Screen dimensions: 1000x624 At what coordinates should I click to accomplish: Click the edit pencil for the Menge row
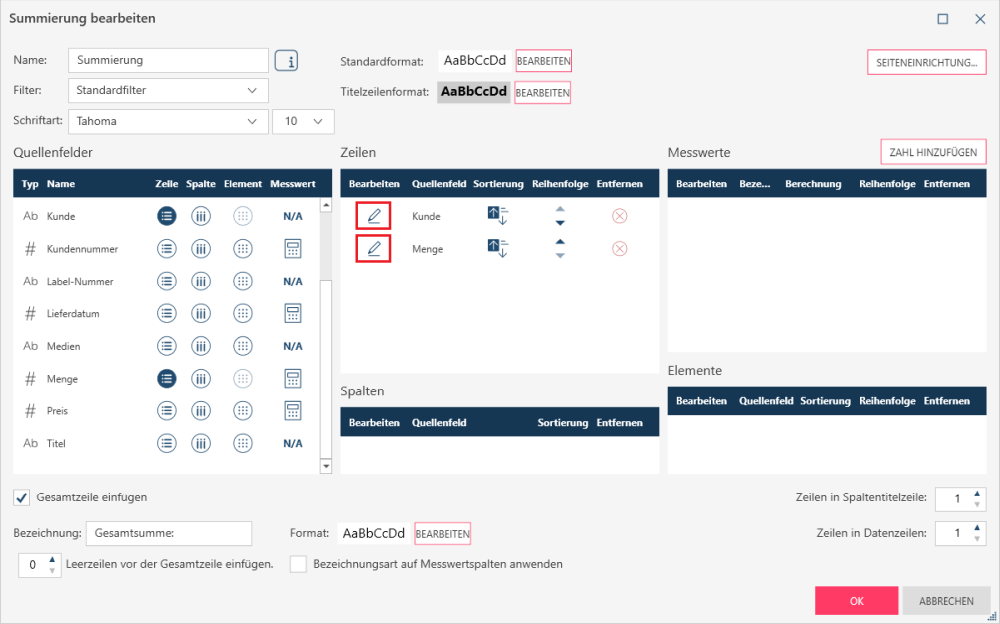tap(374, 248)
